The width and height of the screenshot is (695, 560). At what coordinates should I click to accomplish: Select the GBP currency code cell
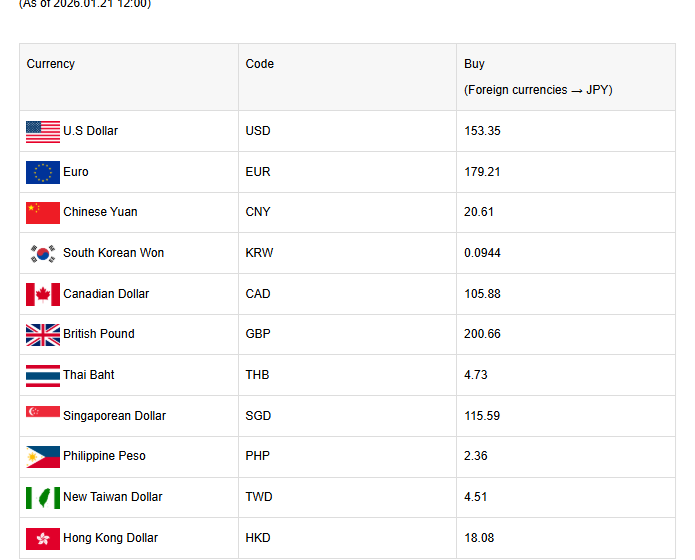tap(259, 334)
